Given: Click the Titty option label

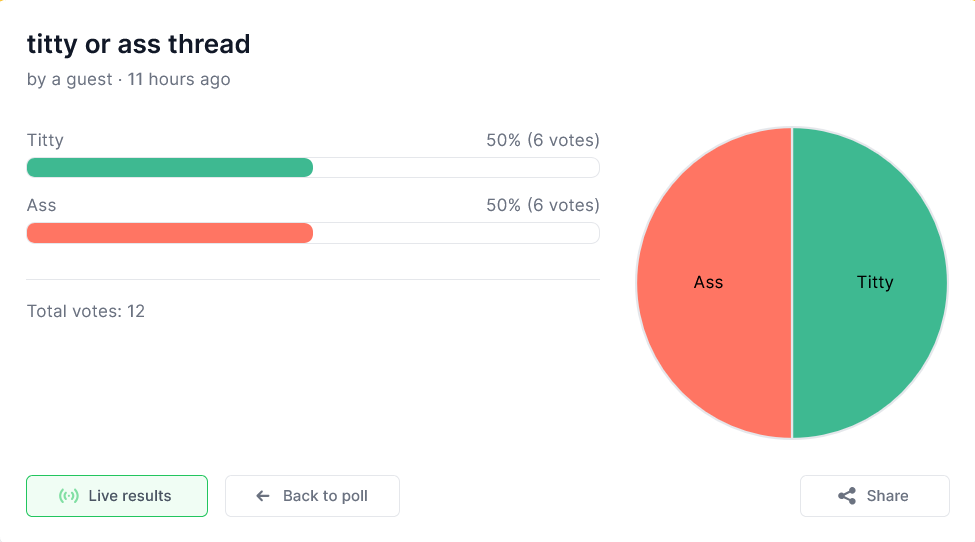Looking at the screenshot, I should (x=45, y=140).
